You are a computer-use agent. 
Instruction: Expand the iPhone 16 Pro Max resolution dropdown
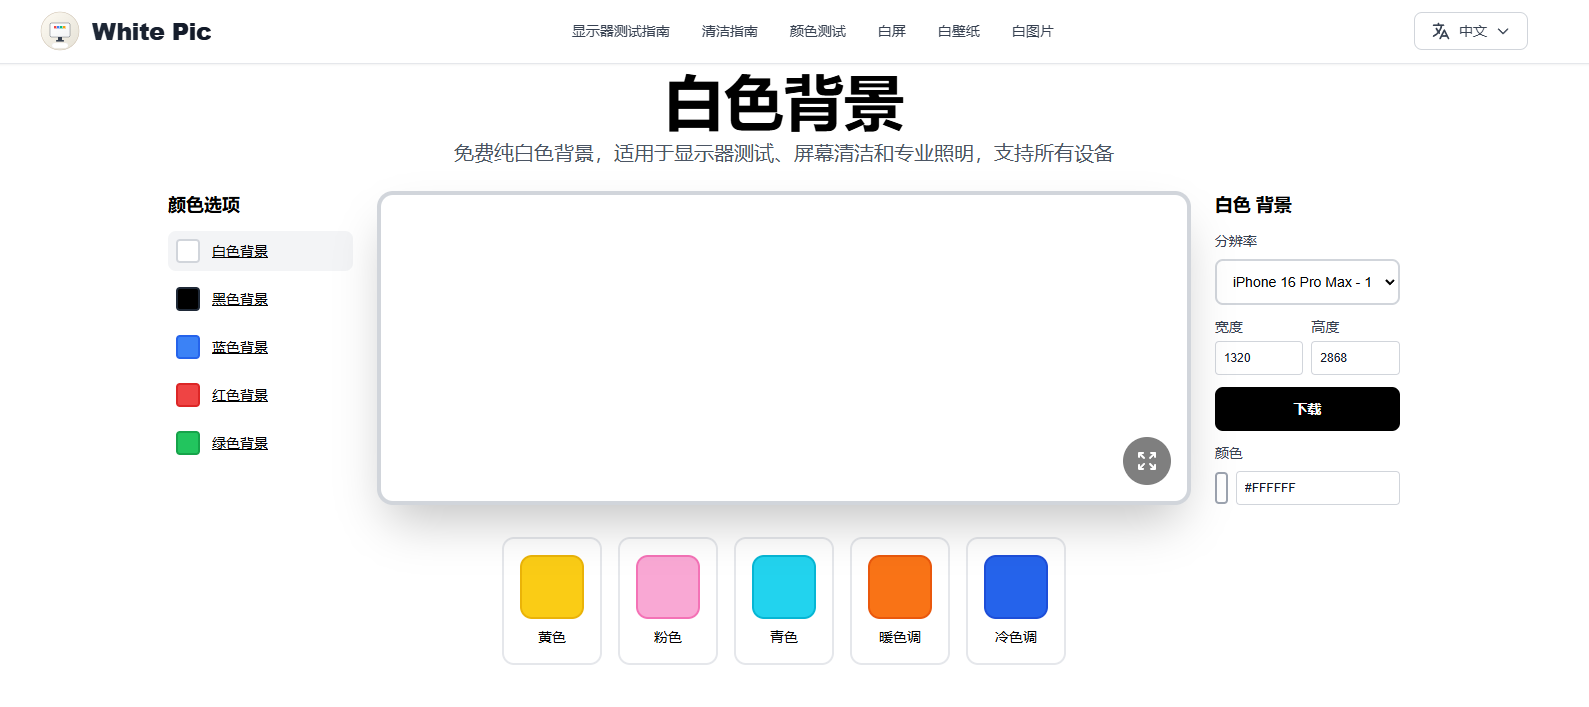[x=1306, y=282]
